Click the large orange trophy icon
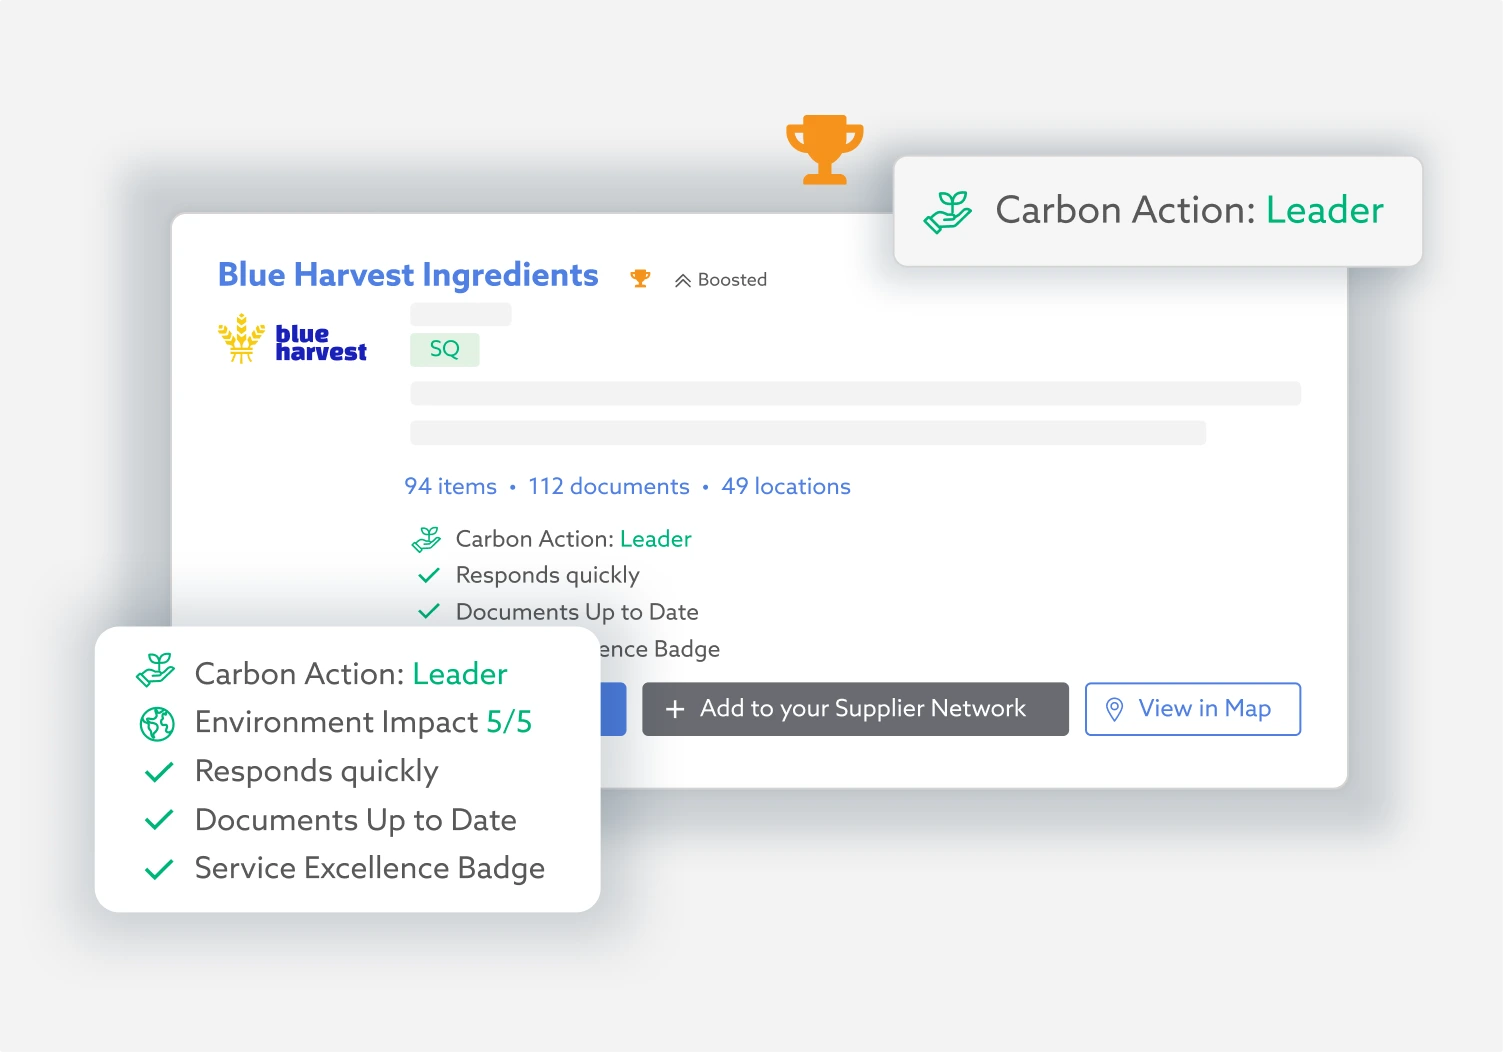1503x1052 pixels. (824, 149)
